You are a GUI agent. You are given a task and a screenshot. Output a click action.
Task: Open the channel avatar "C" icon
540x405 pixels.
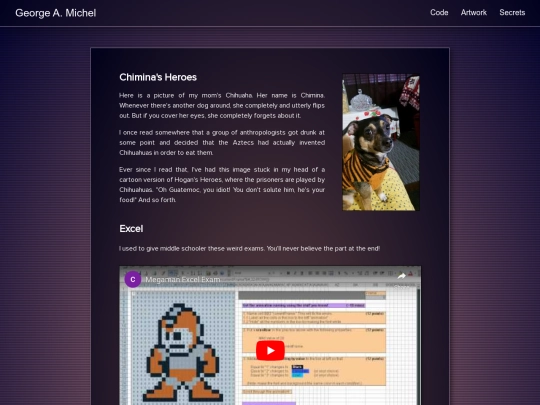click(x=133, y=279)
